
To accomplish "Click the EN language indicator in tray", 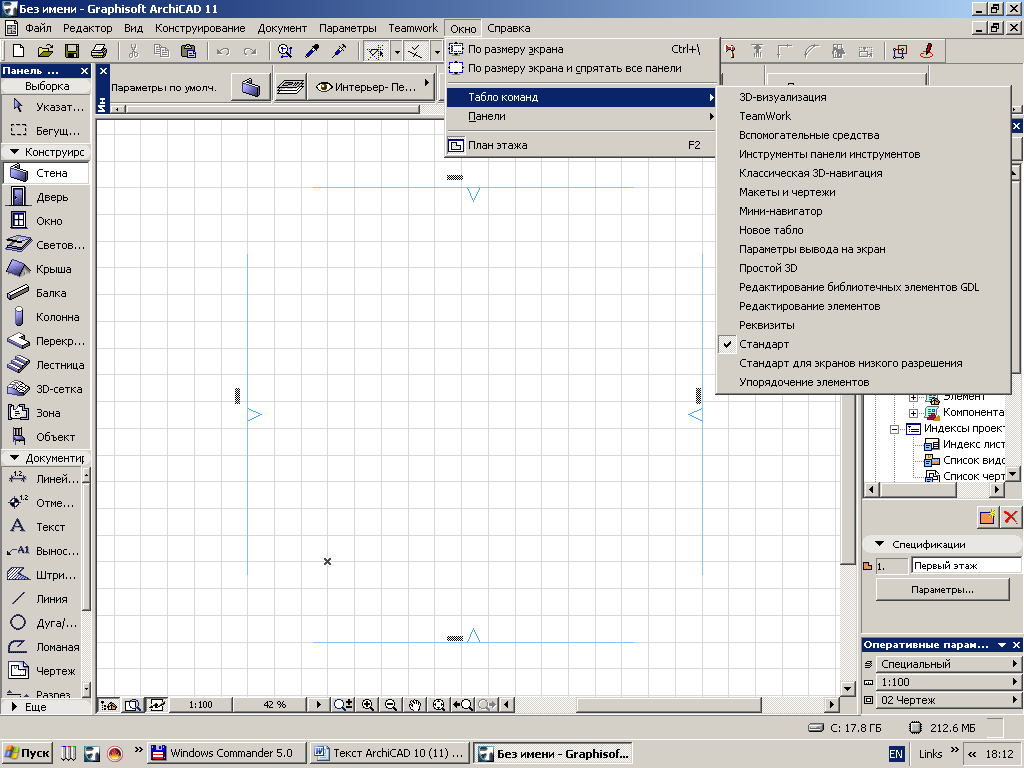I will (x=896, y=754).
